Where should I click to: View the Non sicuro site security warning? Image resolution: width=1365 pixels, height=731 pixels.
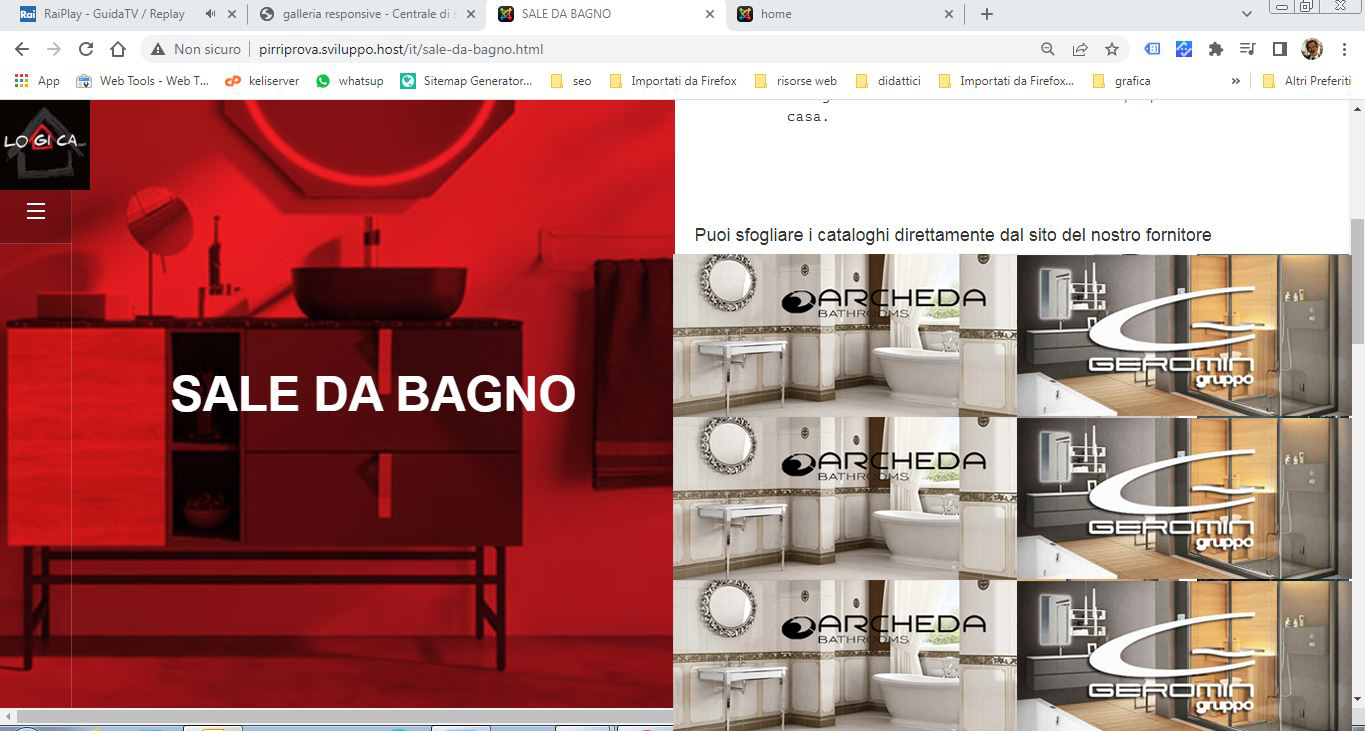click(196, 49)
